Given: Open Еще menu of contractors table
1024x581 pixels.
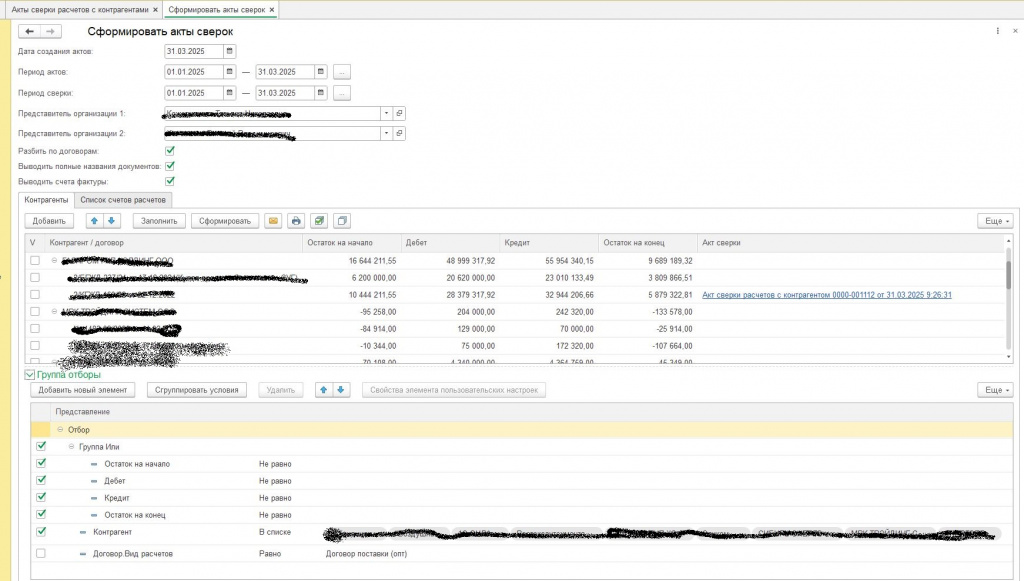Looking at the screenshot, I should pyautogui.click(x=995, y=221).
